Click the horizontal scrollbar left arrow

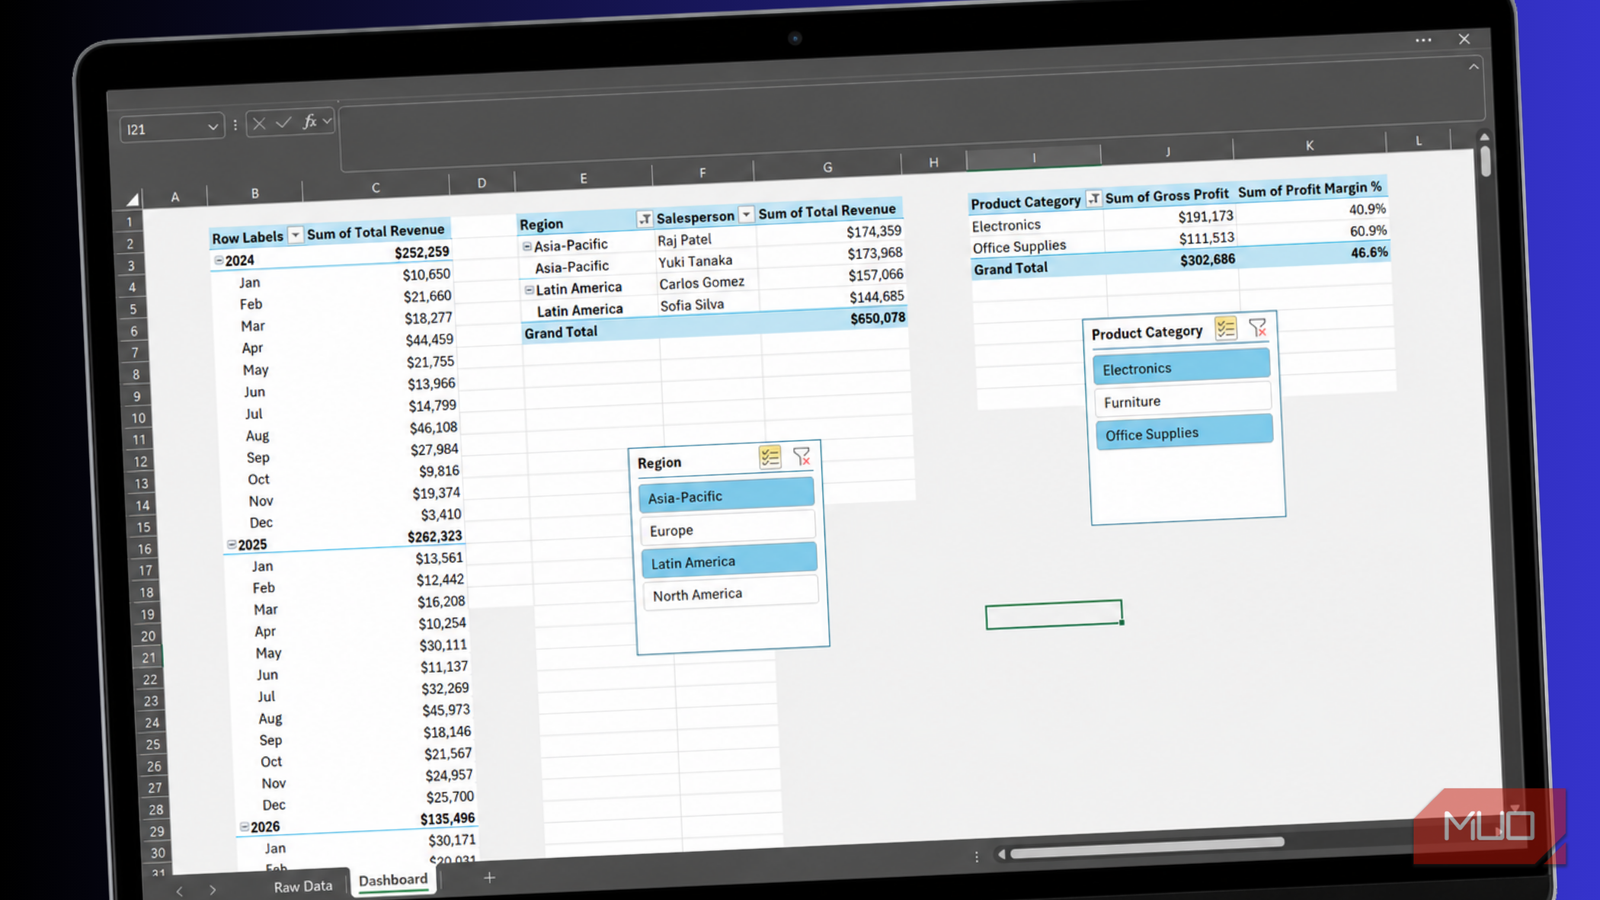[1001, 854]
